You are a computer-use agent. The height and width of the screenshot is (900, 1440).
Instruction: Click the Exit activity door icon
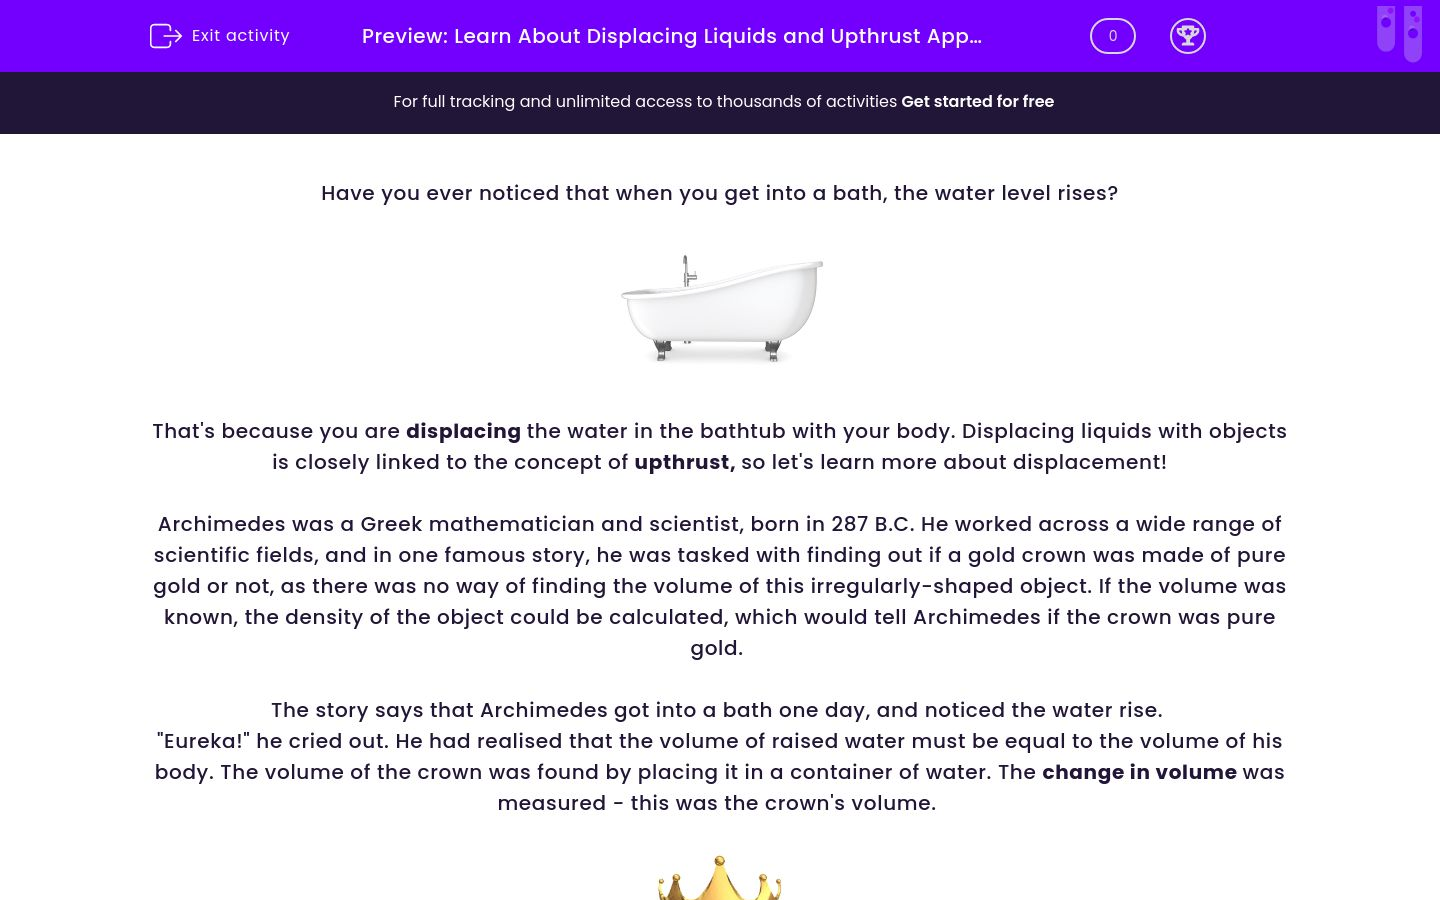pos(165,36)
